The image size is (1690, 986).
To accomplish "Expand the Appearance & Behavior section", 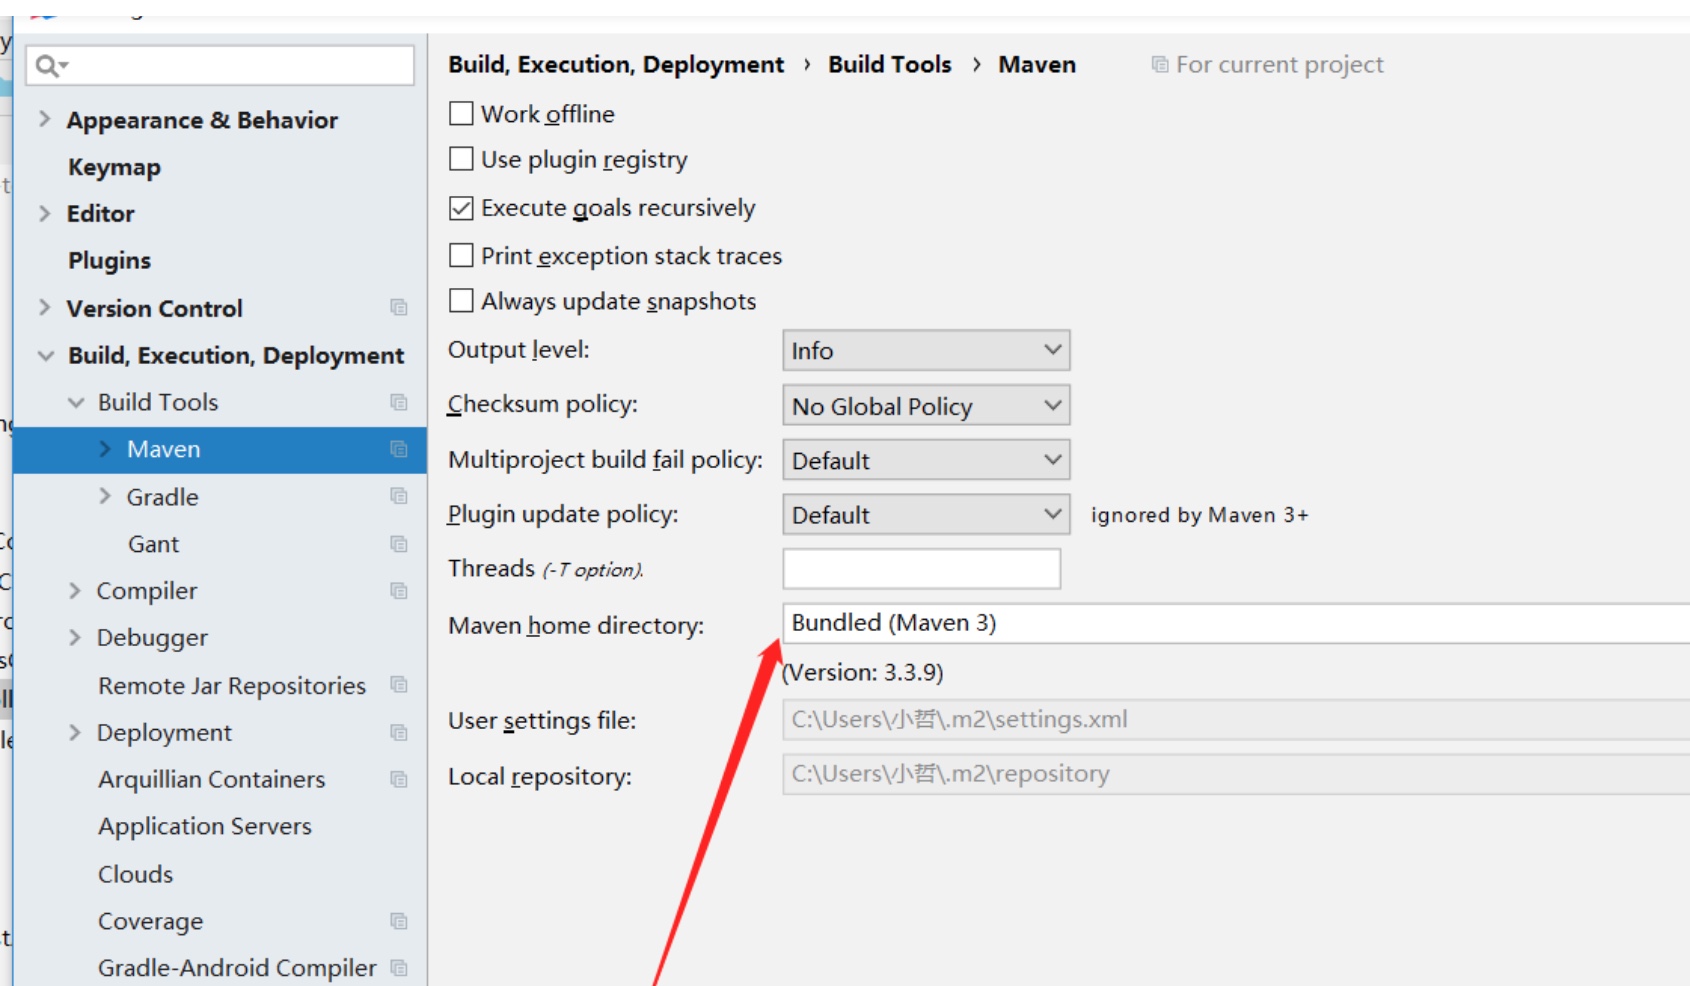I will pyautogui.click(x=44, y=119).
